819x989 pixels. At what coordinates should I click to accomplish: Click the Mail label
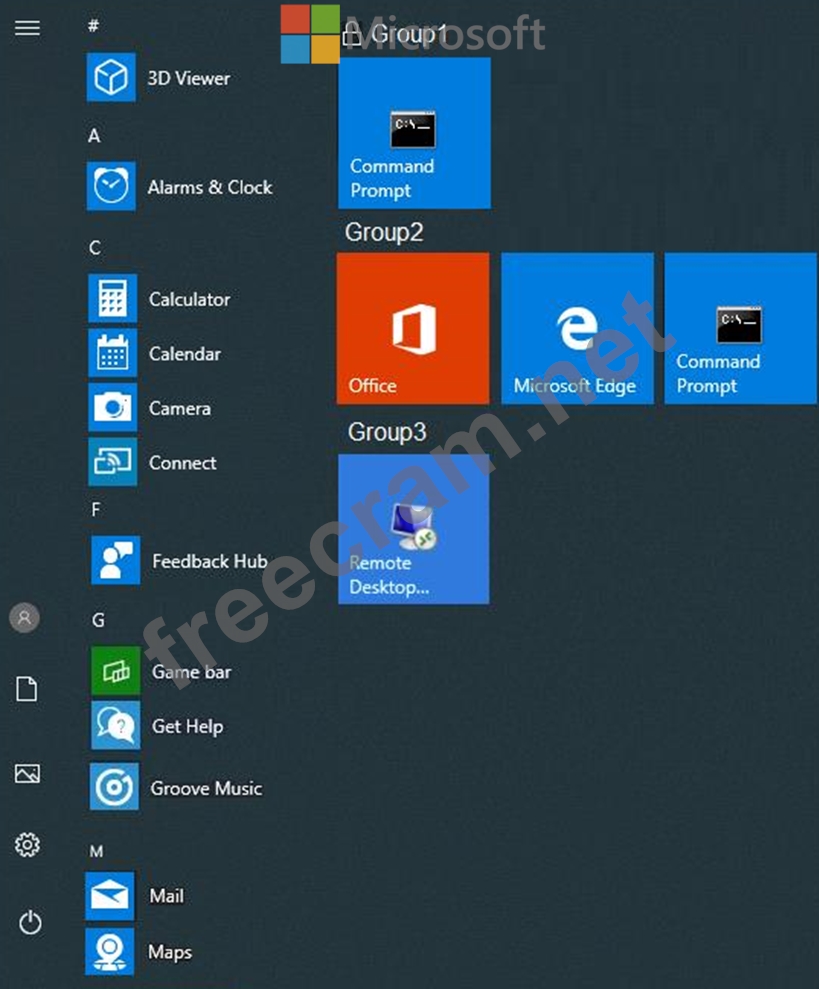[167, 896]
